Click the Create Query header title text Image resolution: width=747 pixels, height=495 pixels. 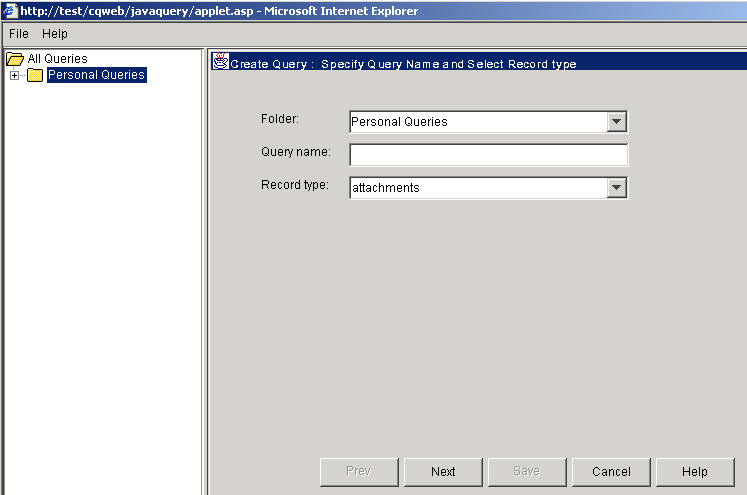coord(403,64)
